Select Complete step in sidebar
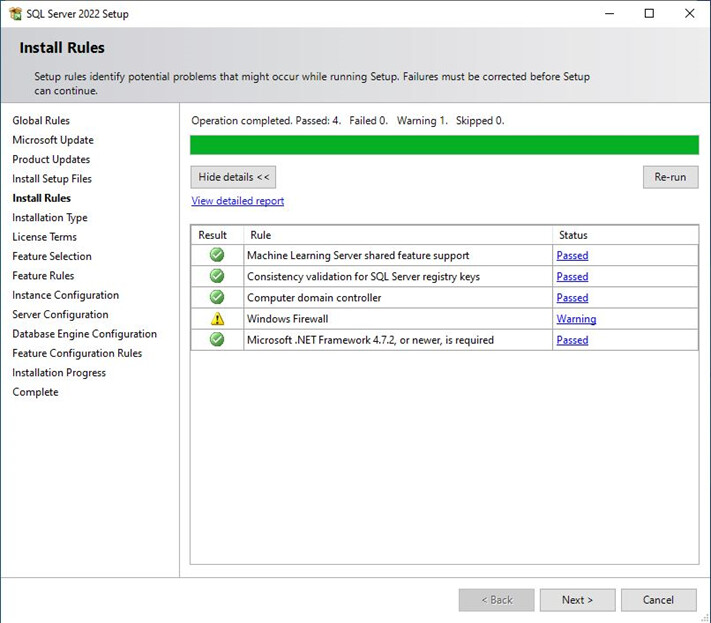 coord(35,392)
